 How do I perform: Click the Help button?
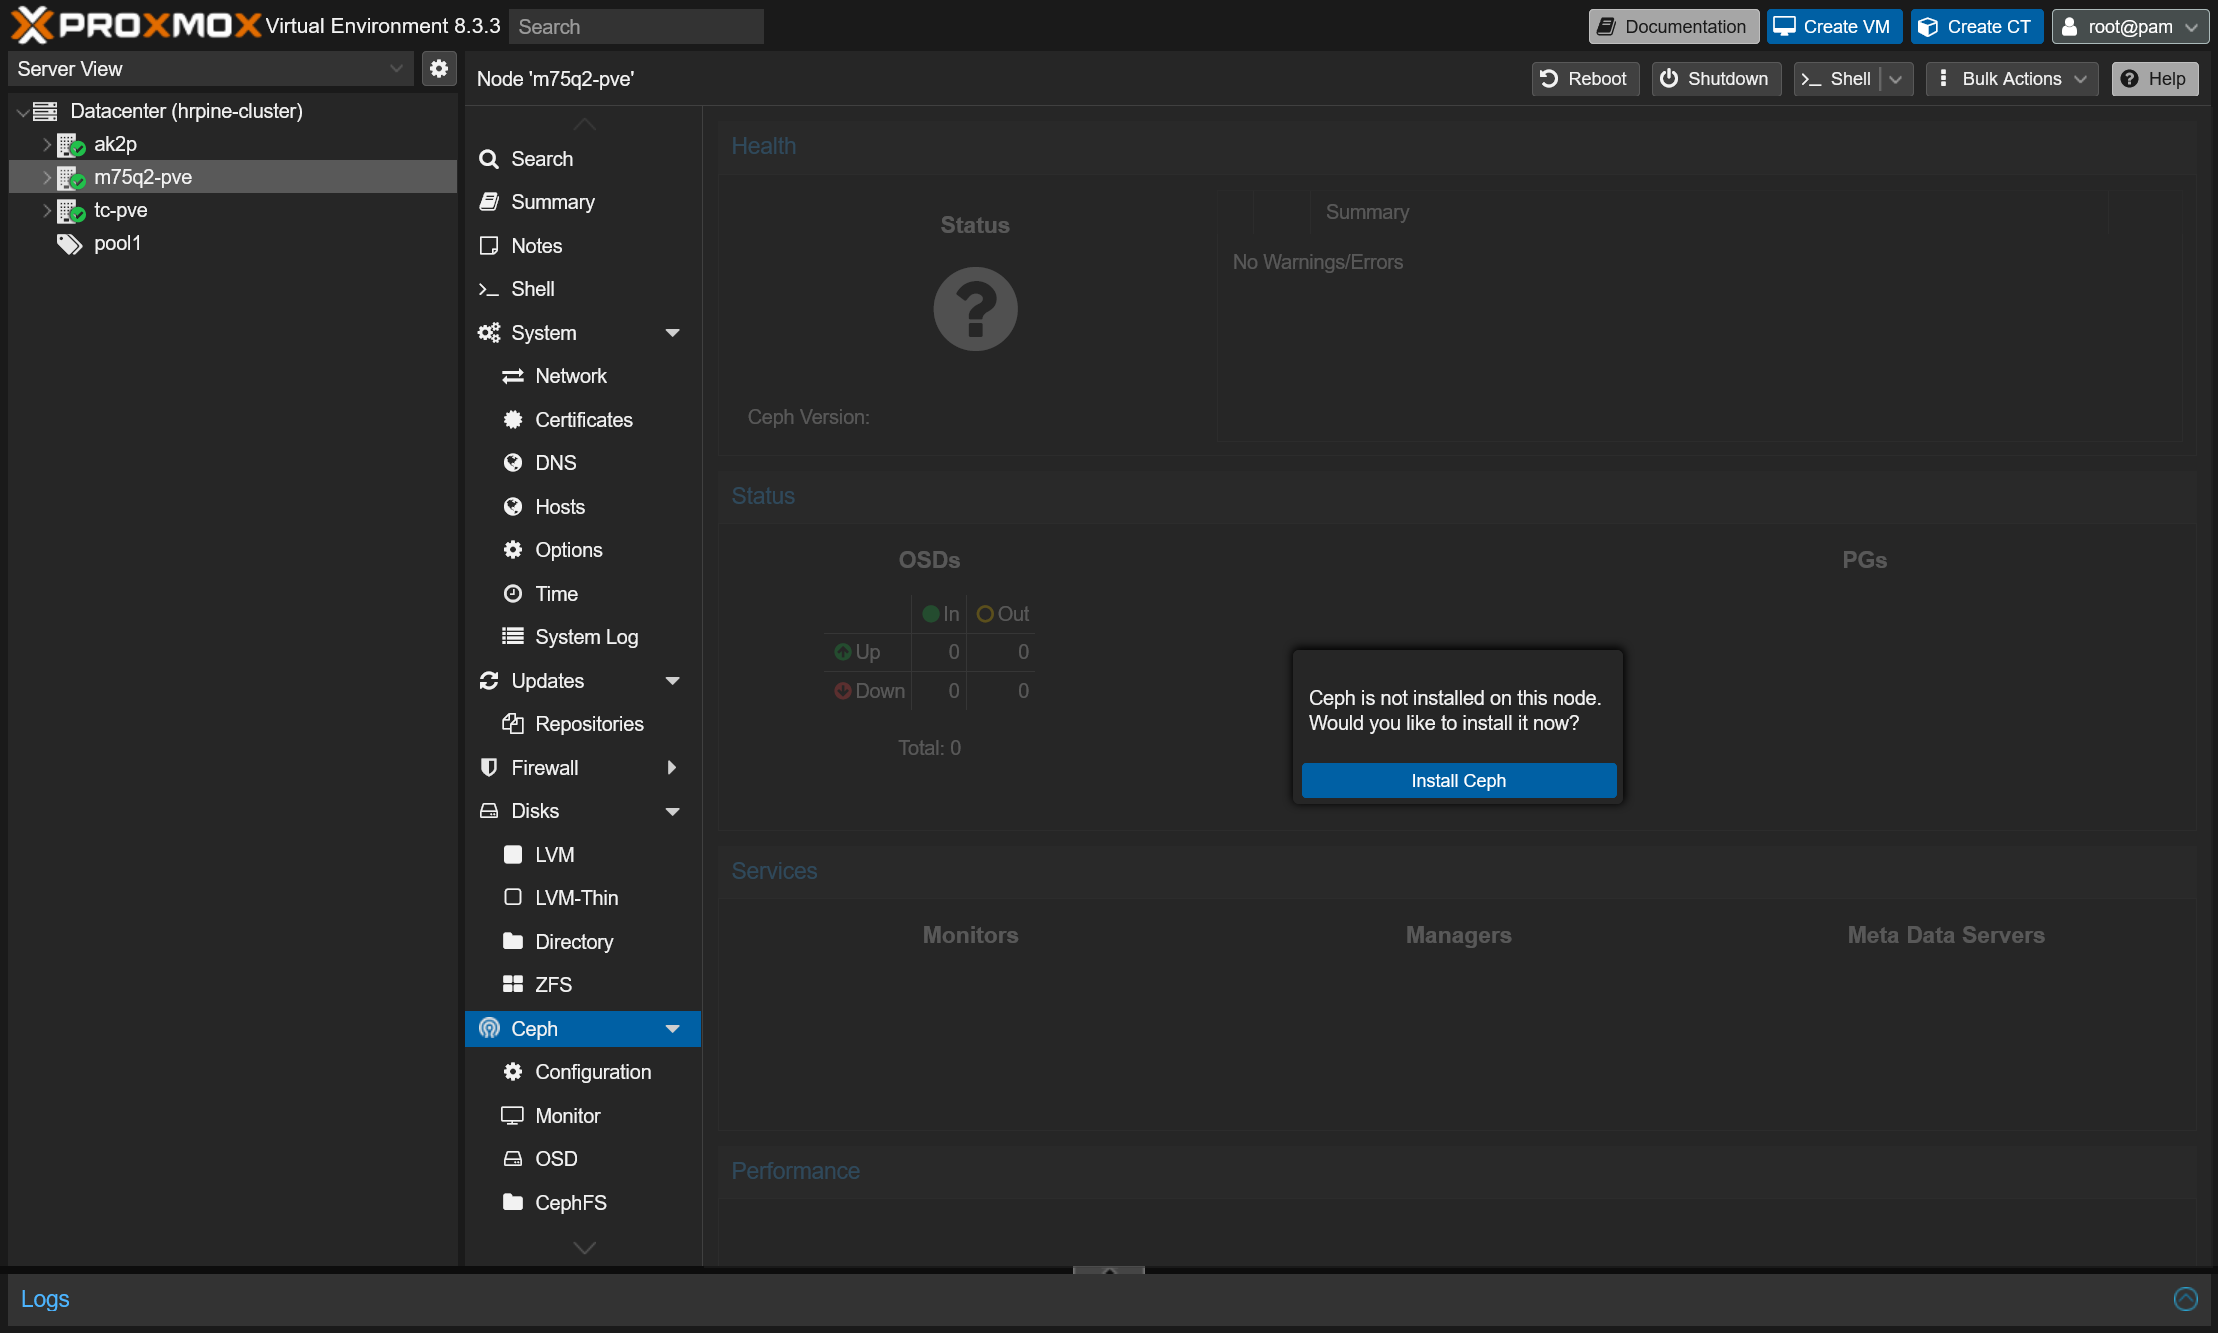click(2155, 79)
